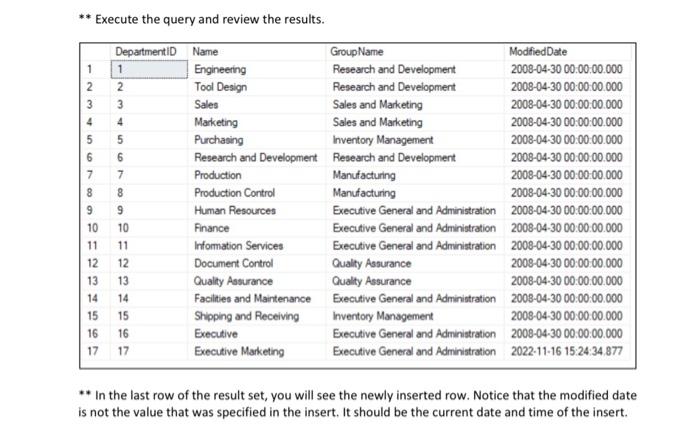The height and width of the screenshot is (433, 700).
Task: Select row header number 17
Action: 95,351
